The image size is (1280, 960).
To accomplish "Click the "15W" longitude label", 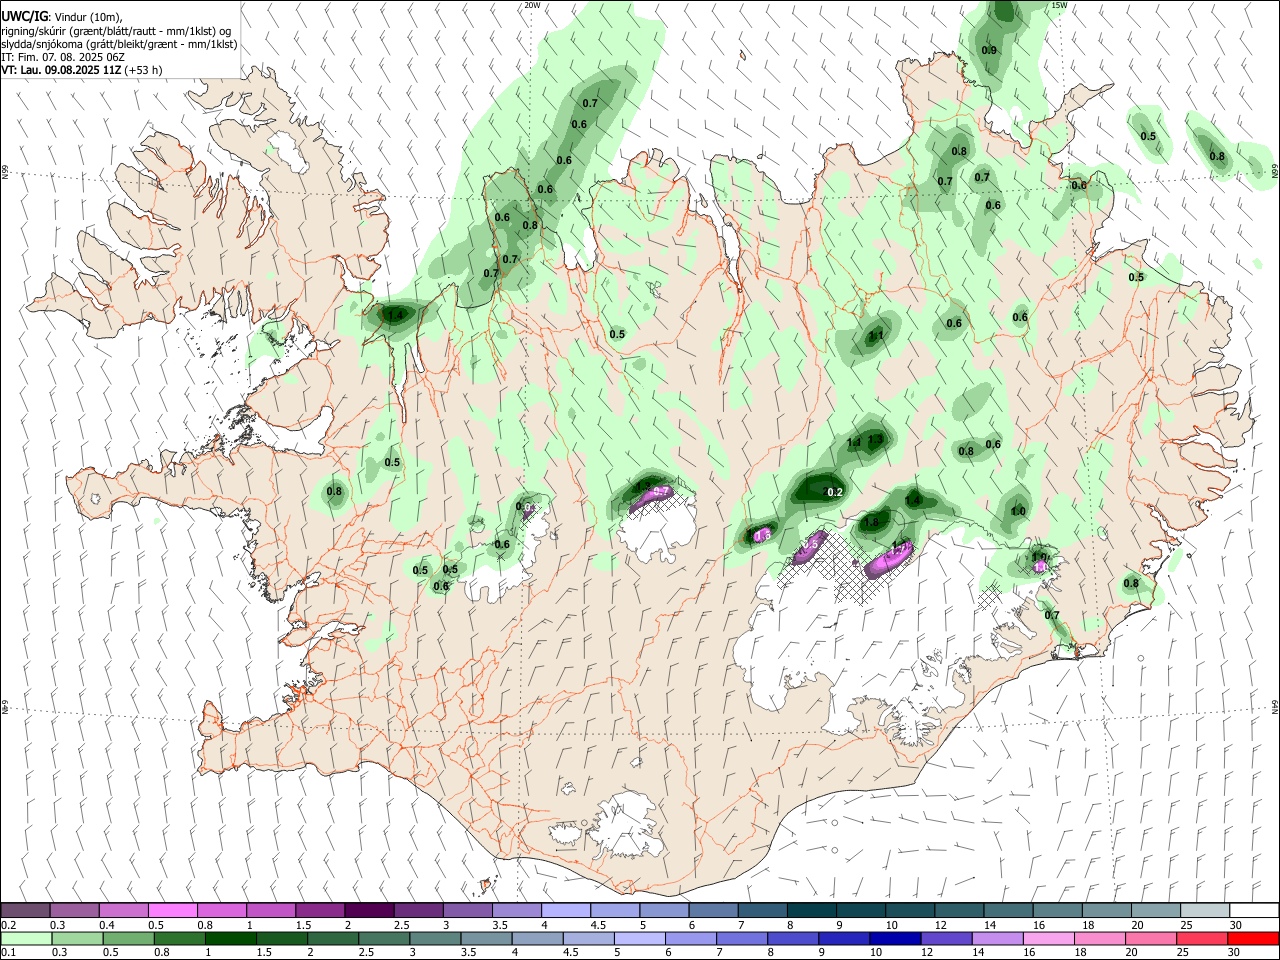I will (x=1059, y=5).
